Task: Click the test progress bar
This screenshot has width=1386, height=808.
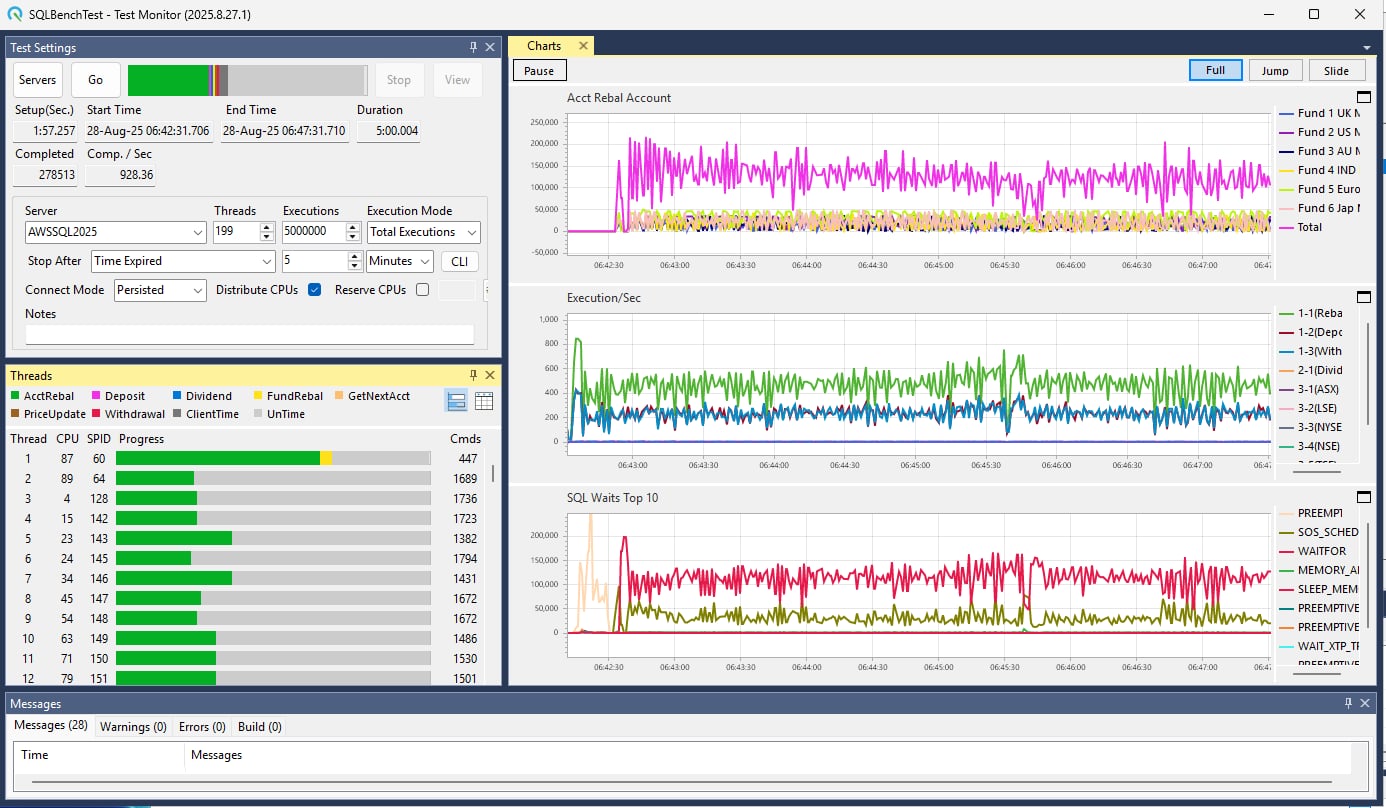Action: pyautogui.click(x=247, y=80)
